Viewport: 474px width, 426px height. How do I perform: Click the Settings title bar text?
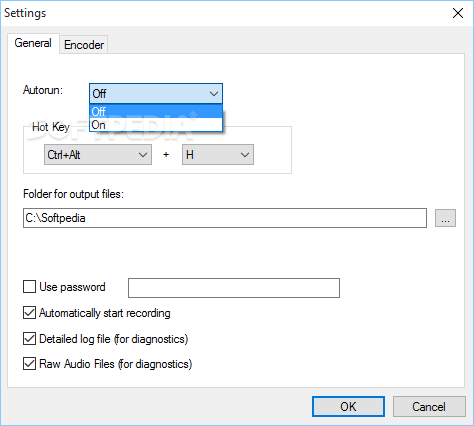coord(25,13)
